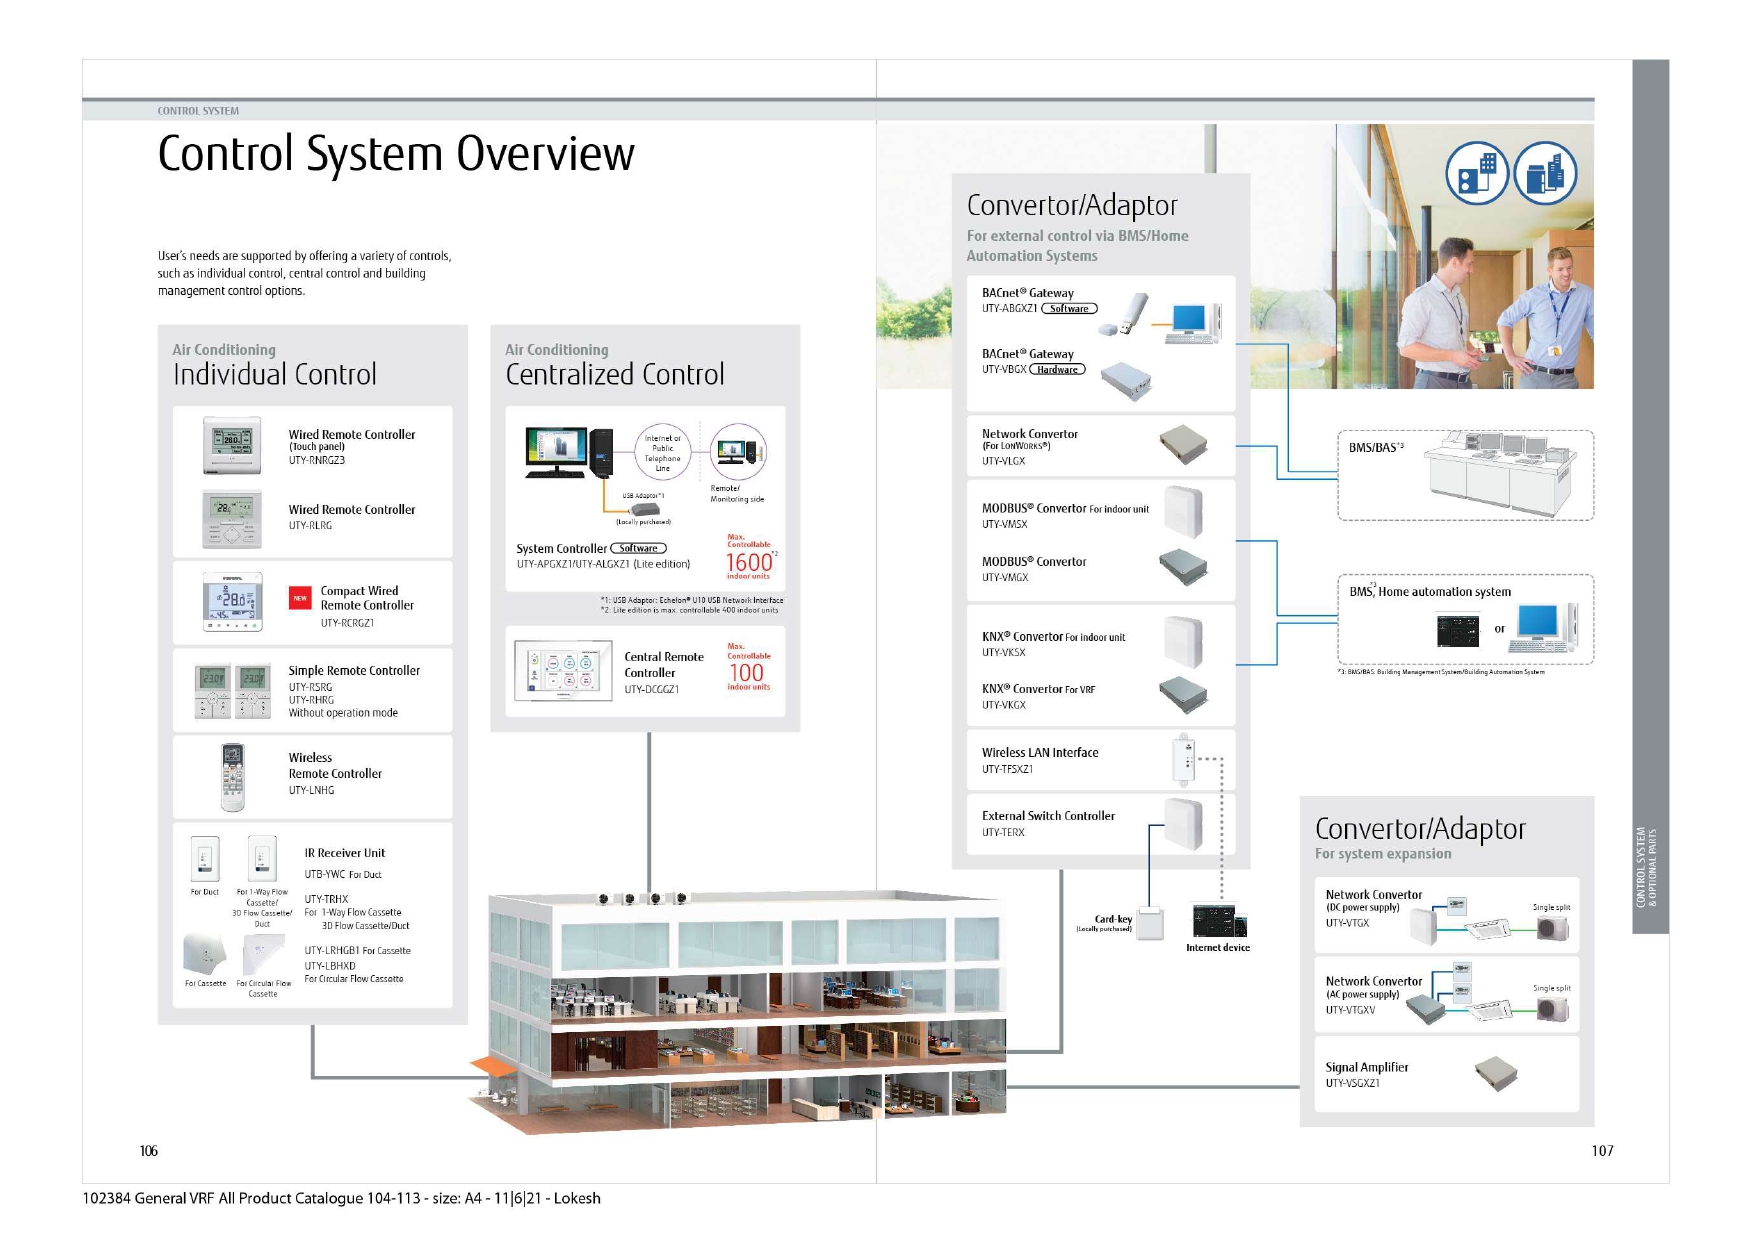Click the UTY-VLGX model number
Viewport: 1755px width, 1241px height.
click(x=1003, y=461)
